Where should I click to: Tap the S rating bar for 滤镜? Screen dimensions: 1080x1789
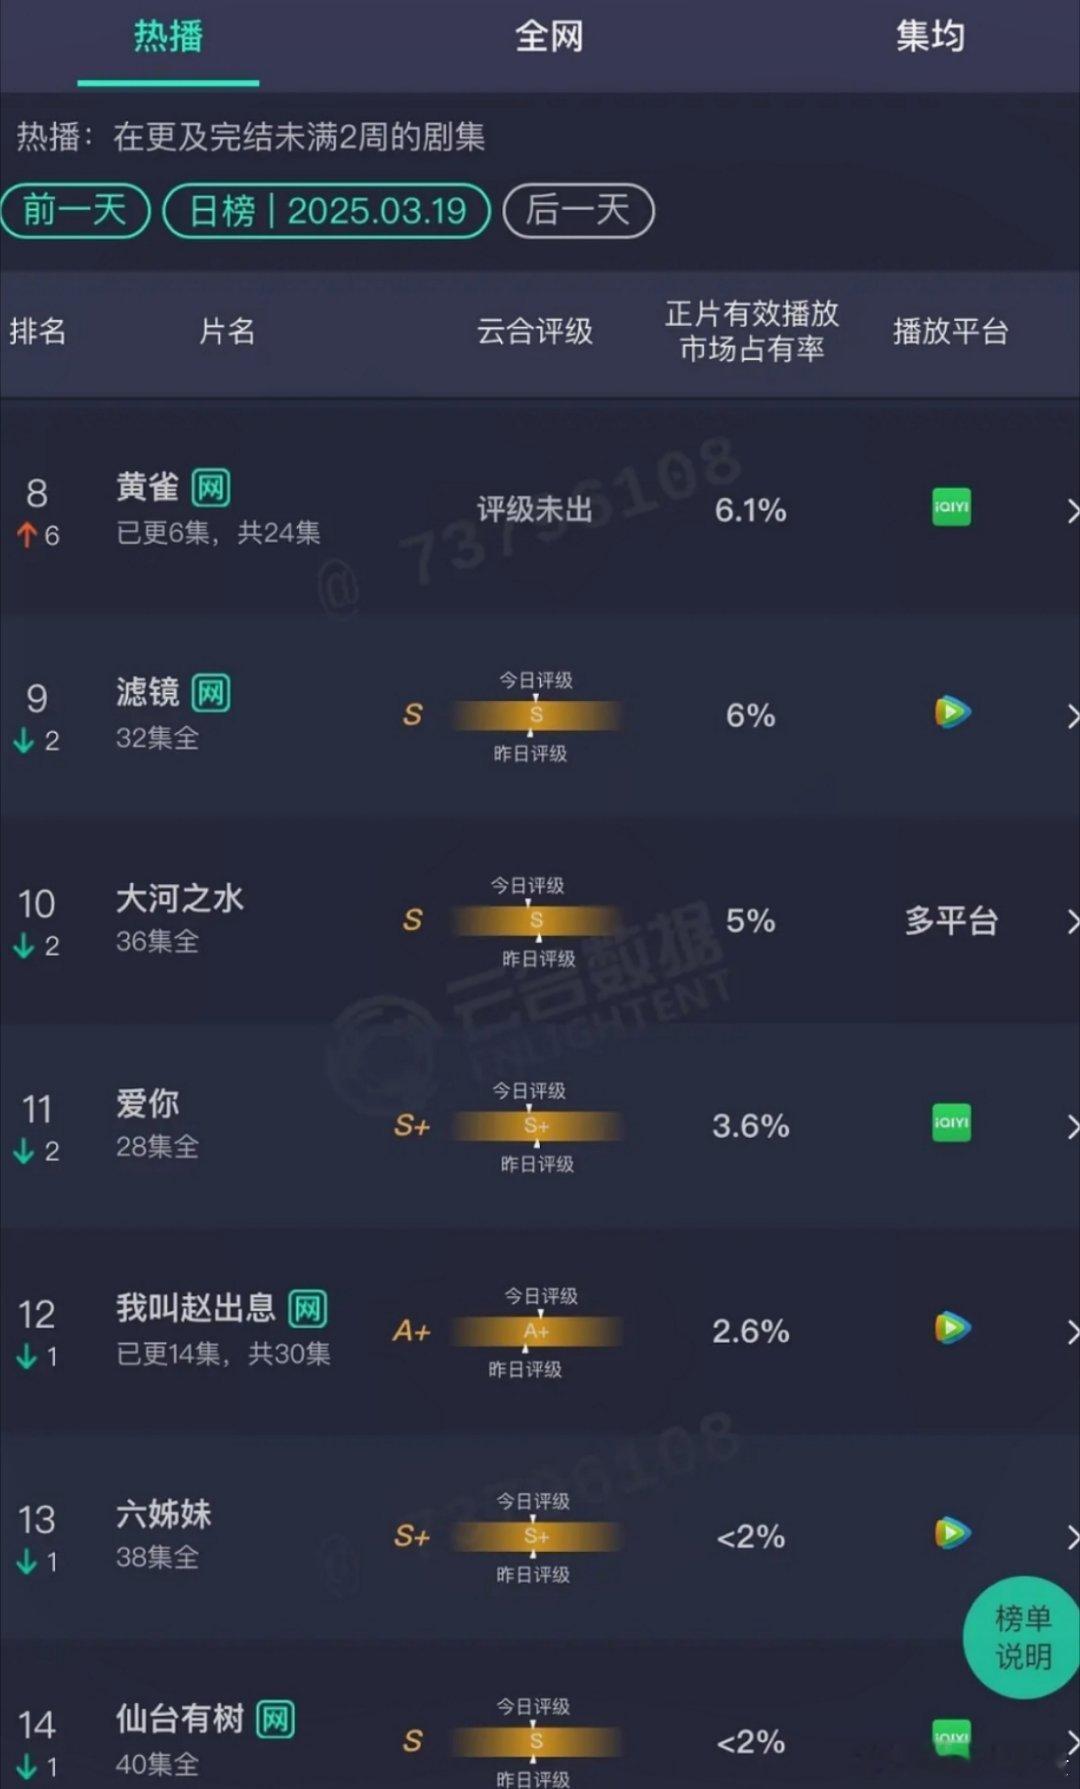pos(535,715)
